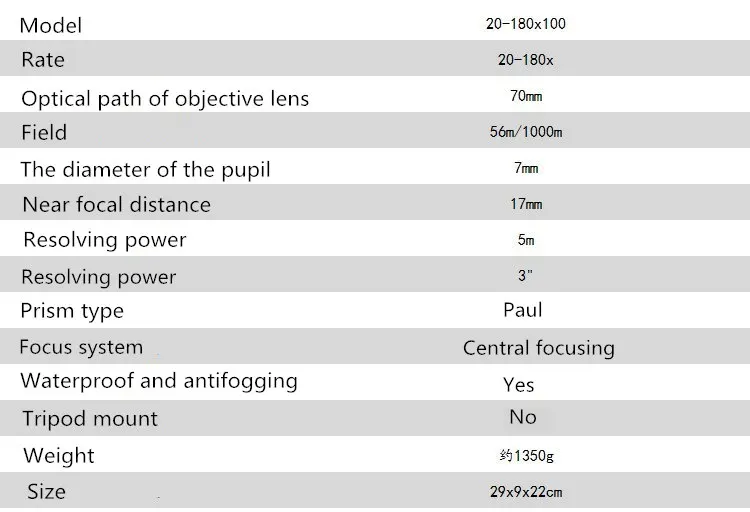
Task: Click Near focal distance label
Action: [x=117, y=205]
